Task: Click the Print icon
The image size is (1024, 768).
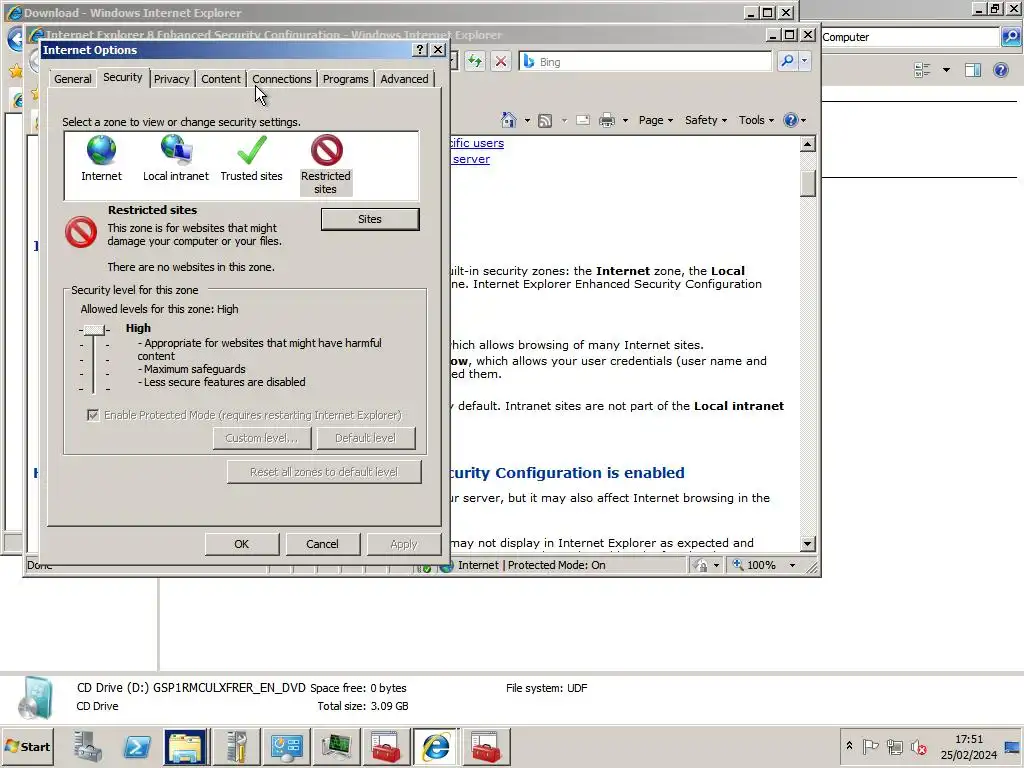Action: pos(607,120)
